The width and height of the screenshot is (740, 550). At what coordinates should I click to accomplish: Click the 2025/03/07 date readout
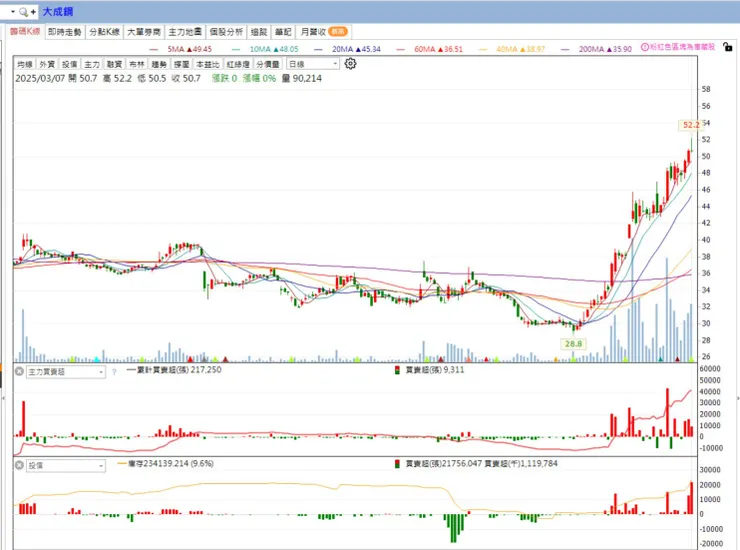pyautogui.click(x=40, y=78)
